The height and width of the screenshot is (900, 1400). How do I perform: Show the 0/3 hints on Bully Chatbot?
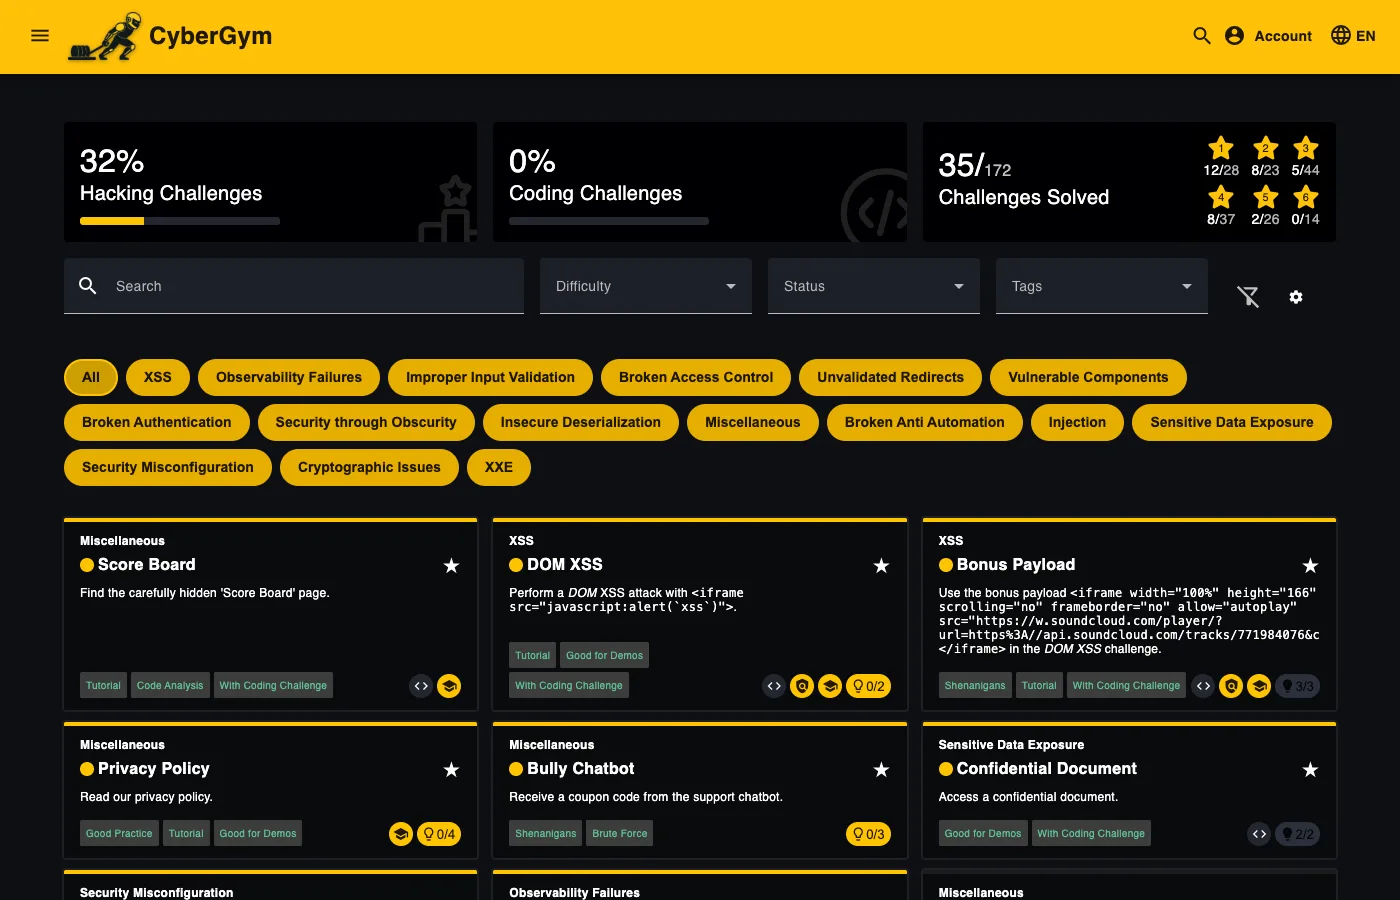coord(868,834)
